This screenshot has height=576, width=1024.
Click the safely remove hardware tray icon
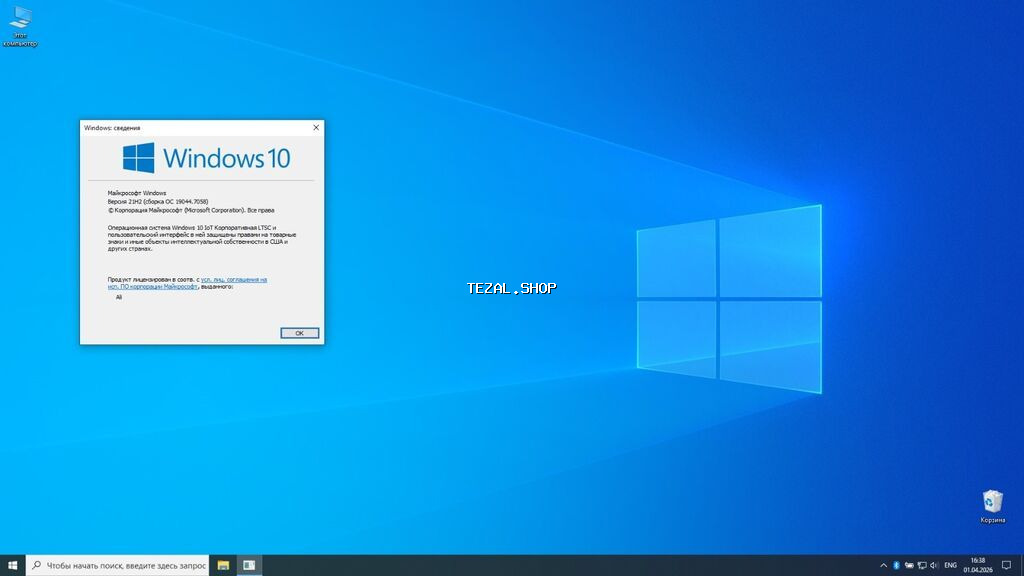tap(909, 565)
